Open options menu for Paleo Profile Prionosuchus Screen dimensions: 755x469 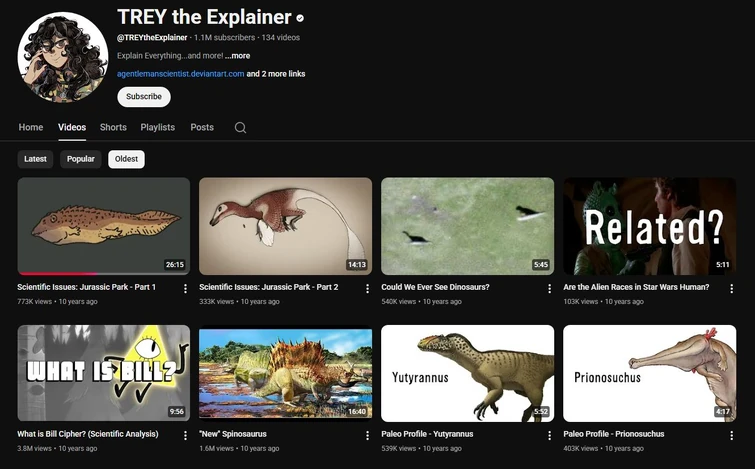tap(731, 435)
